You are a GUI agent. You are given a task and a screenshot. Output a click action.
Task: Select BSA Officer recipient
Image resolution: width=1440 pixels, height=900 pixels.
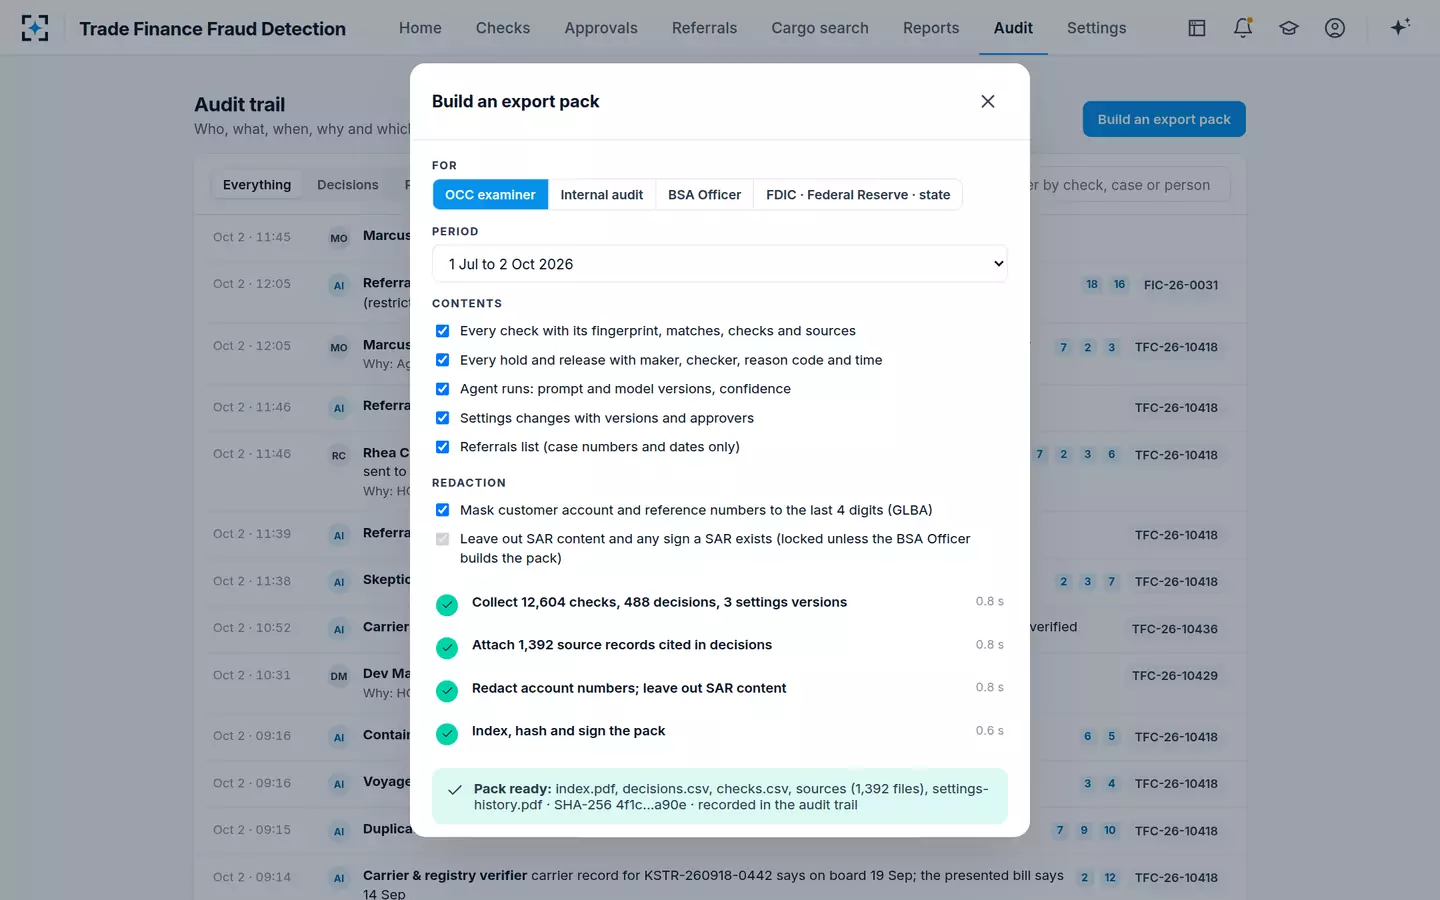tap(705, 195)
